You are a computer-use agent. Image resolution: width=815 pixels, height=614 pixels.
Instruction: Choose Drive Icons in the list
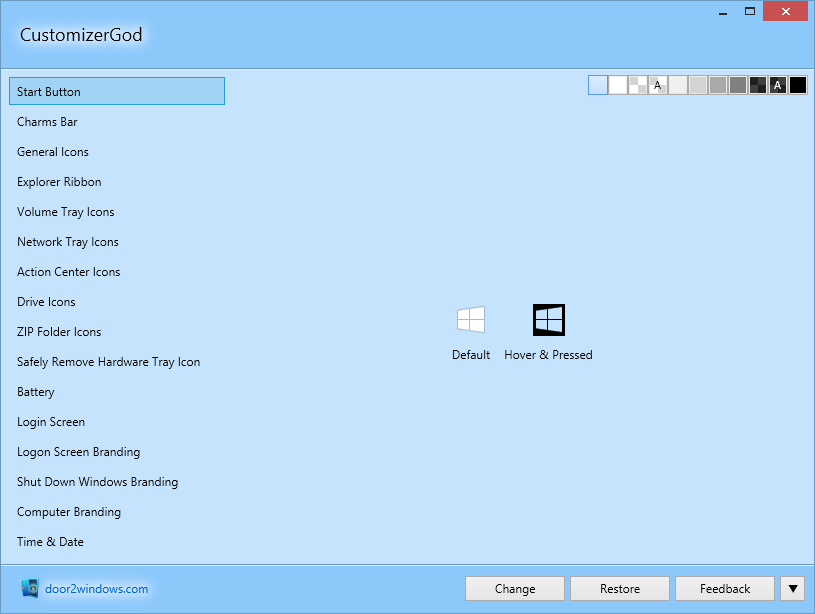point(117,302)
